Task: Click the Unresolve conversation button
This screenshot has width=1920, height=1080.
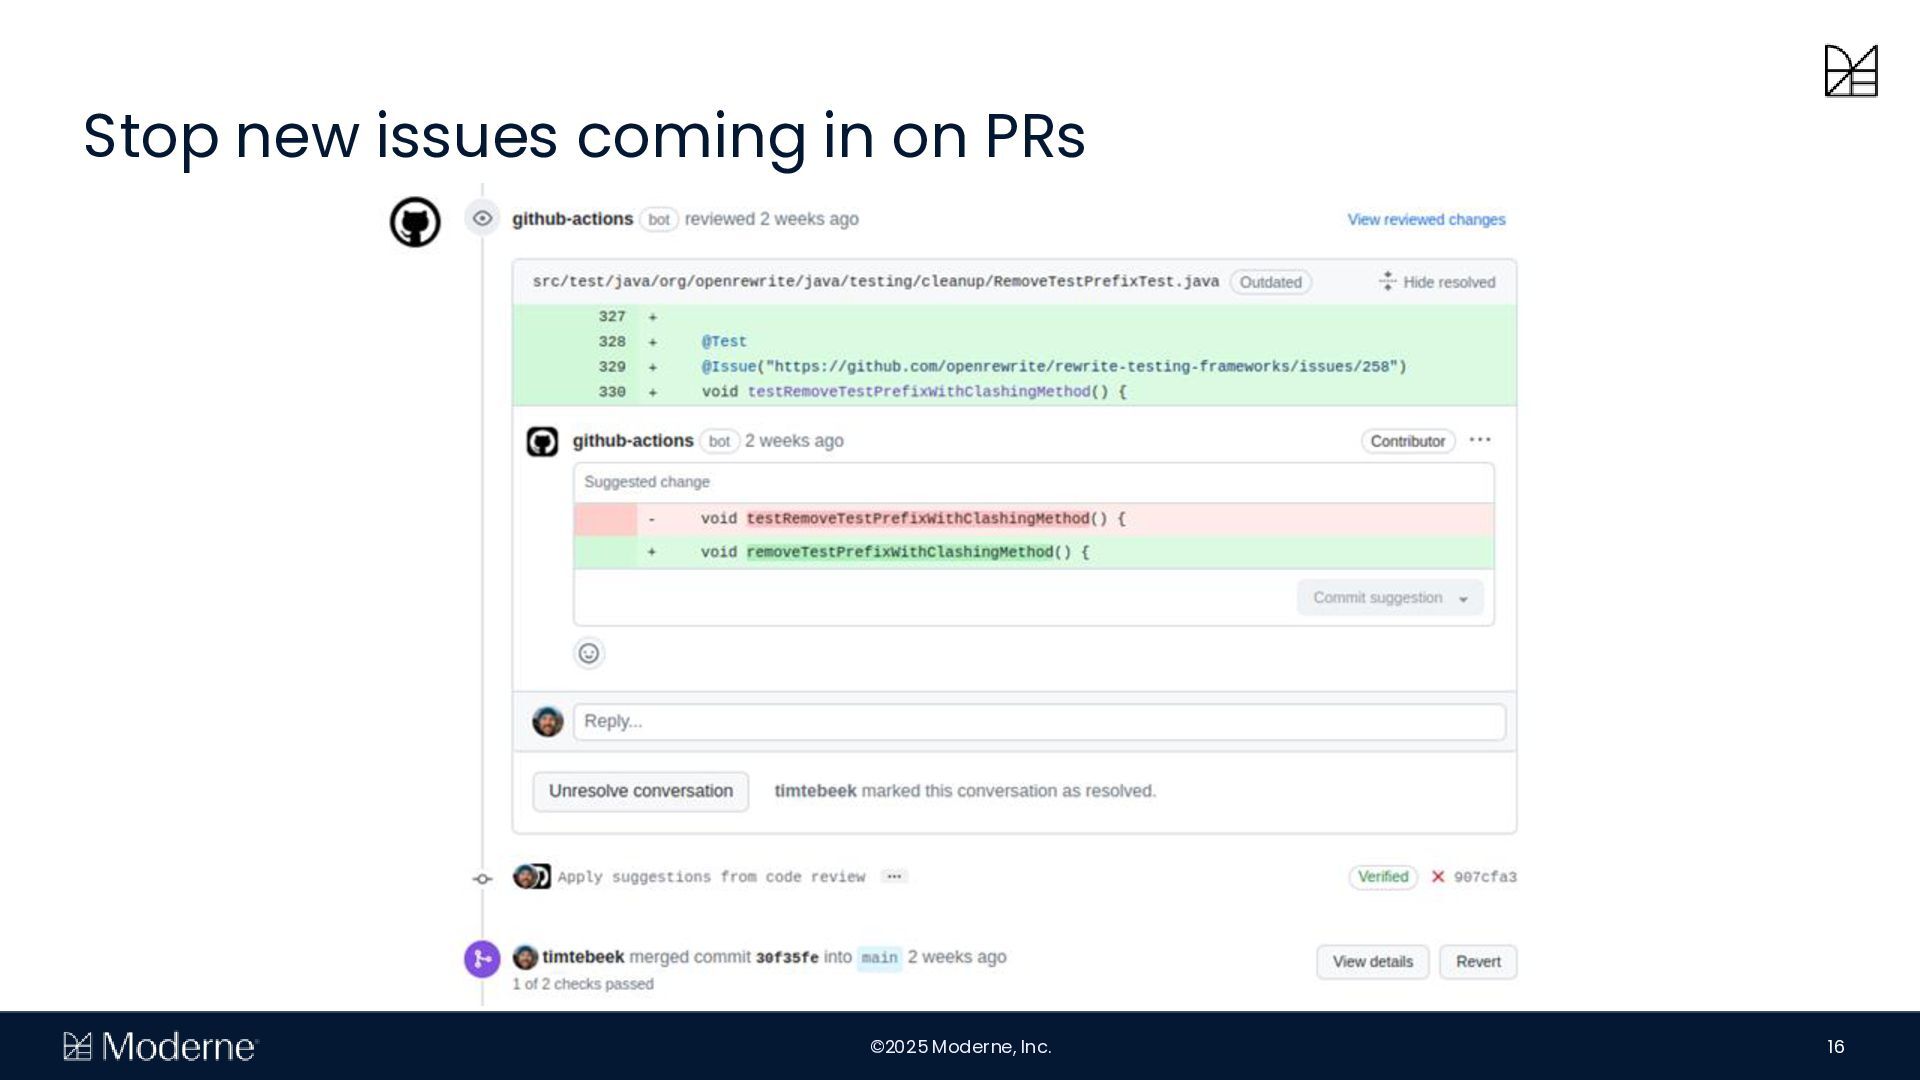Action: pyautogui.click(x=641, y=791)
